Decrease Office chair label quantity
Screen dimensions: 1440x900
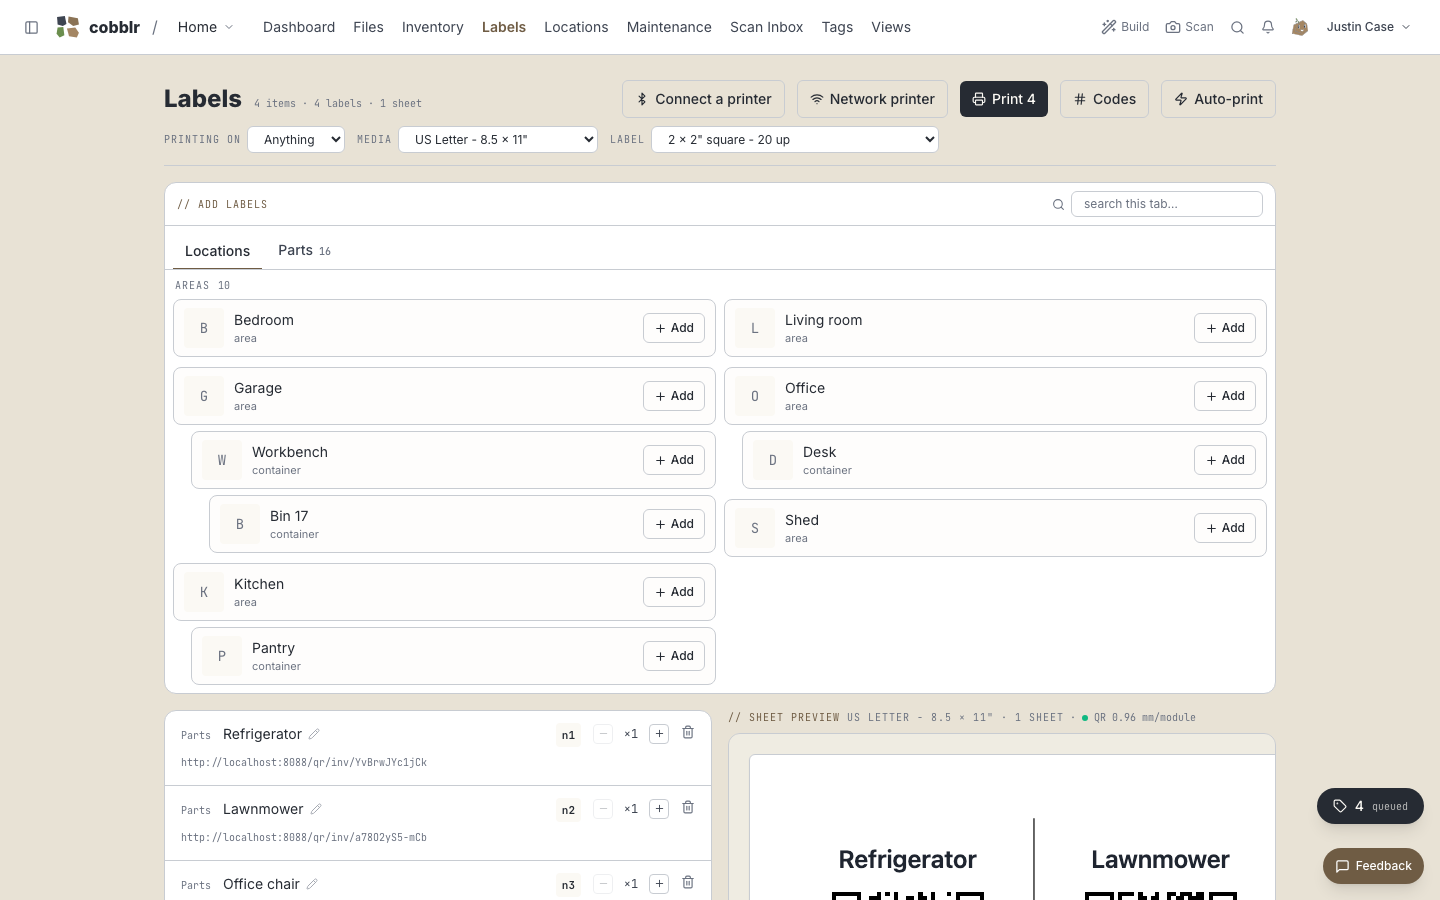[603, 884]
